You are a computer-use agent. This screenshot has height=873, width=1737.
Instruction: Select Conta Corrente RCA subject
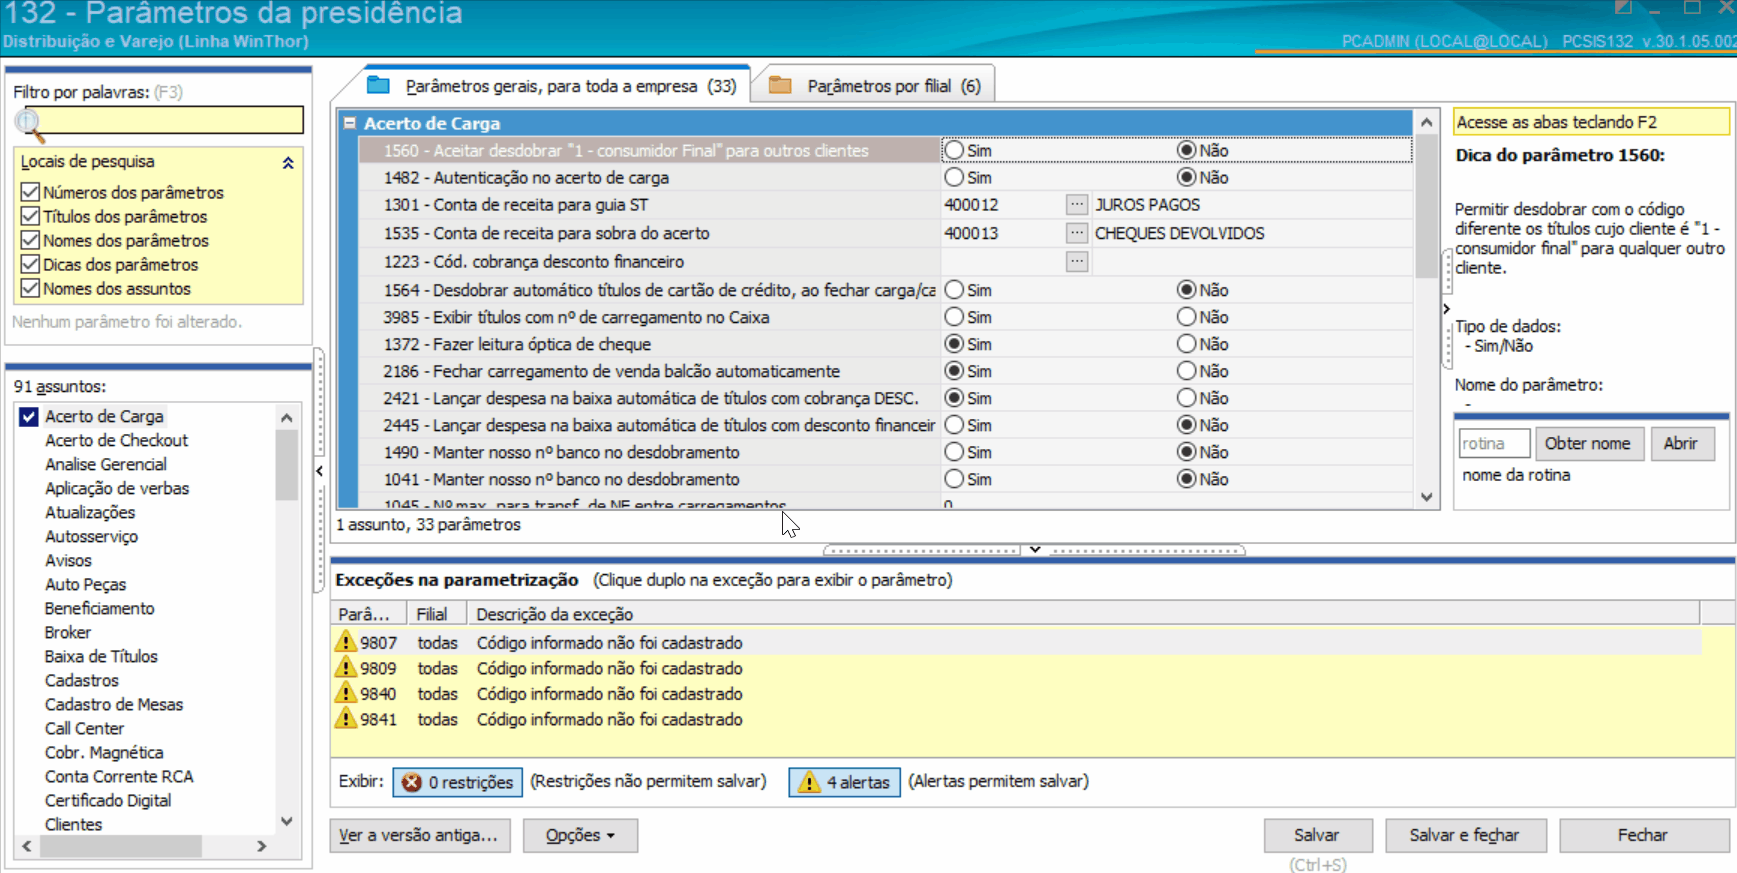119,777
